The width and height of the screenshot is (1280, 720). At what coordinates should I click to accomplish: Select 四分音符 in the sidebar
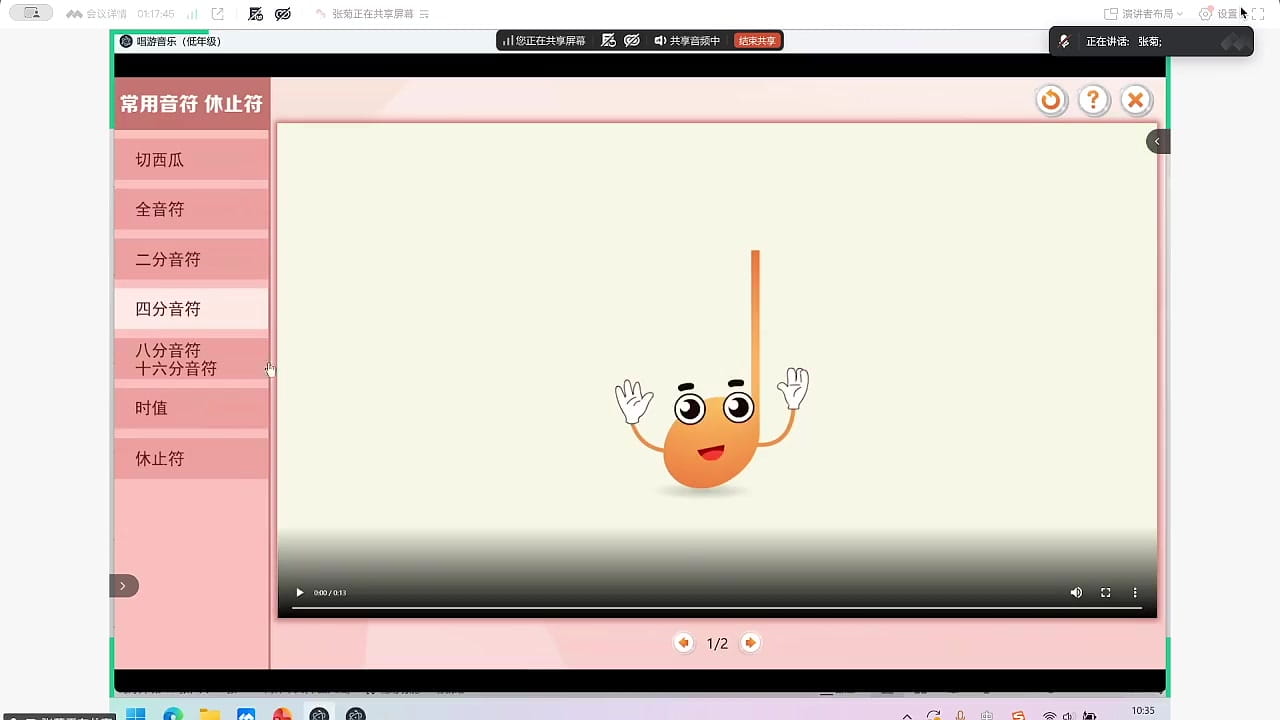(x=191, y=309)
